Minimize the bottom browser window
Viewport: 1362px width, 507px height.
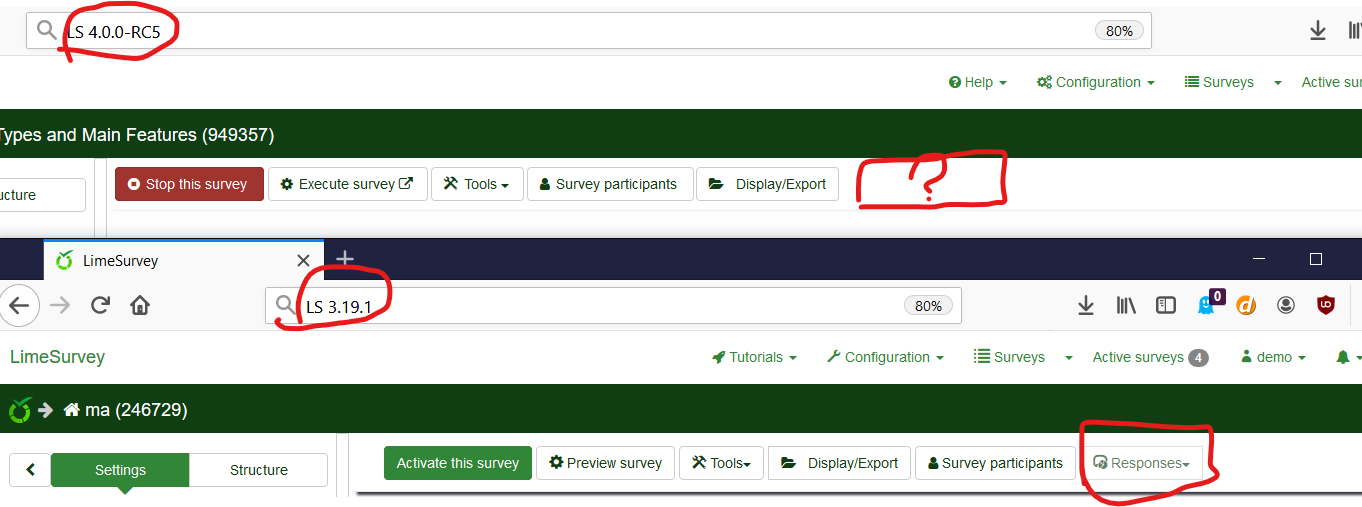tap(1259, 259)
